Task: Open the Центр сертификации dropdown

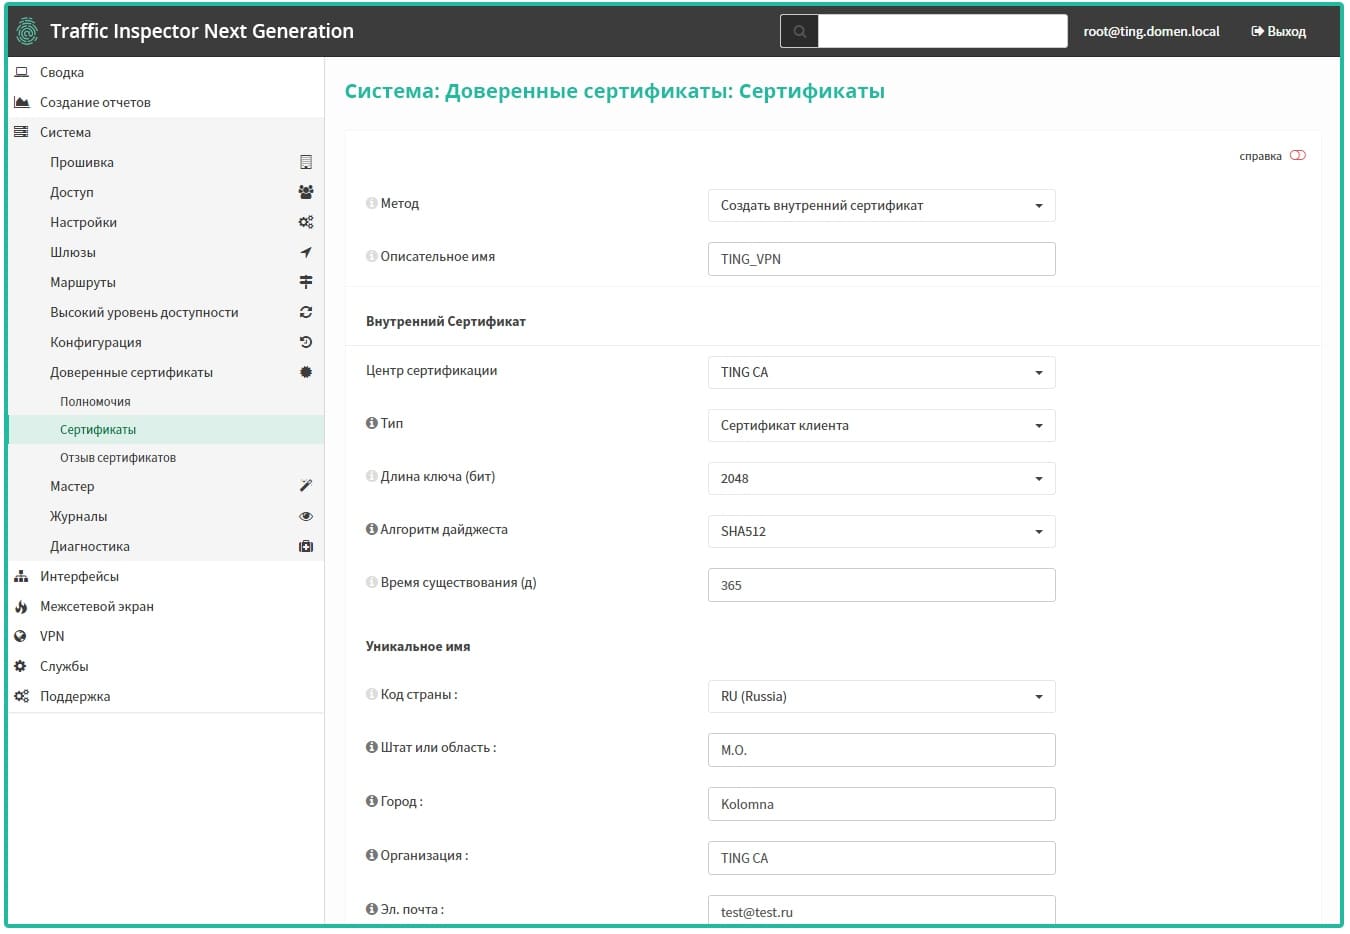Action: click(x=881, y=372)
